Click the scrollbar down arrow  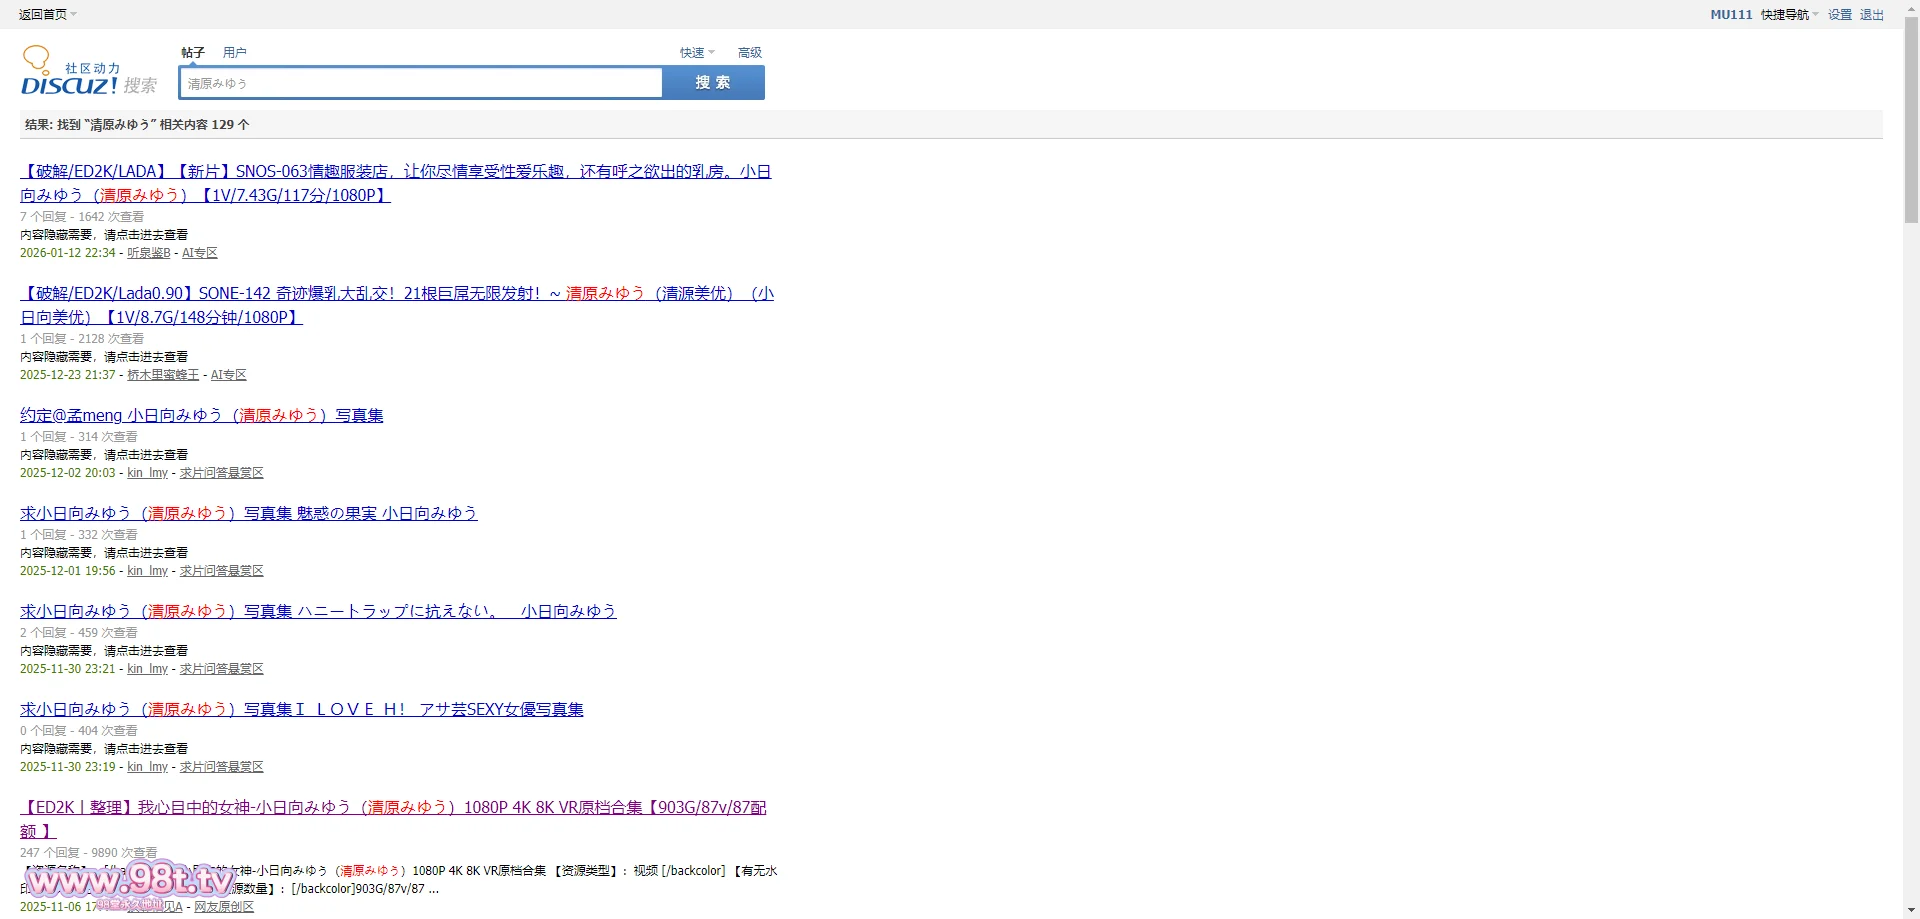click(1911, 910)
